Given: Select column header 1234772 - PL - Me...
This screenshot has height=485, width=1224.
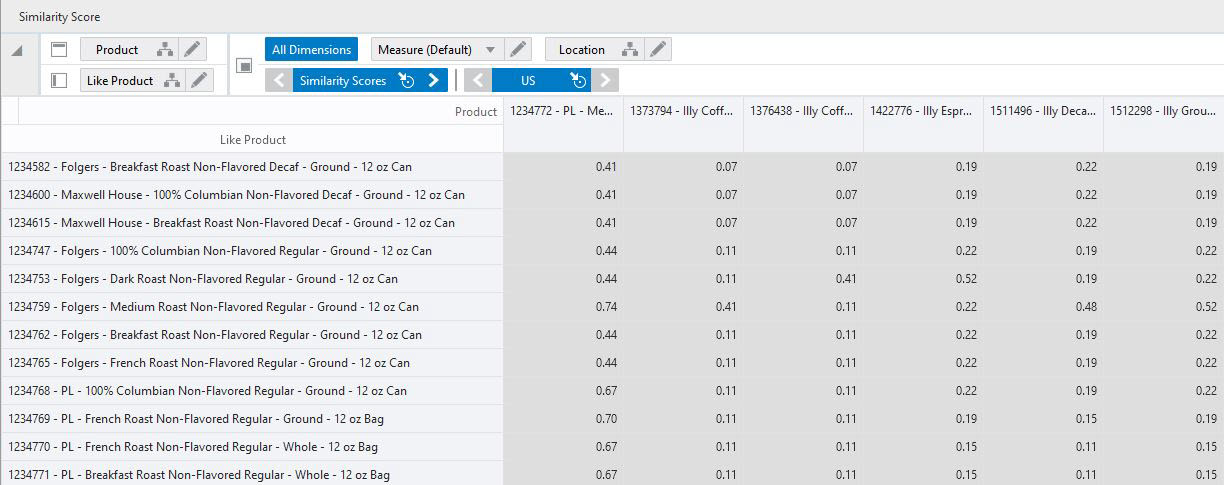Looking at the screenshot, I should tap(563, 111).
